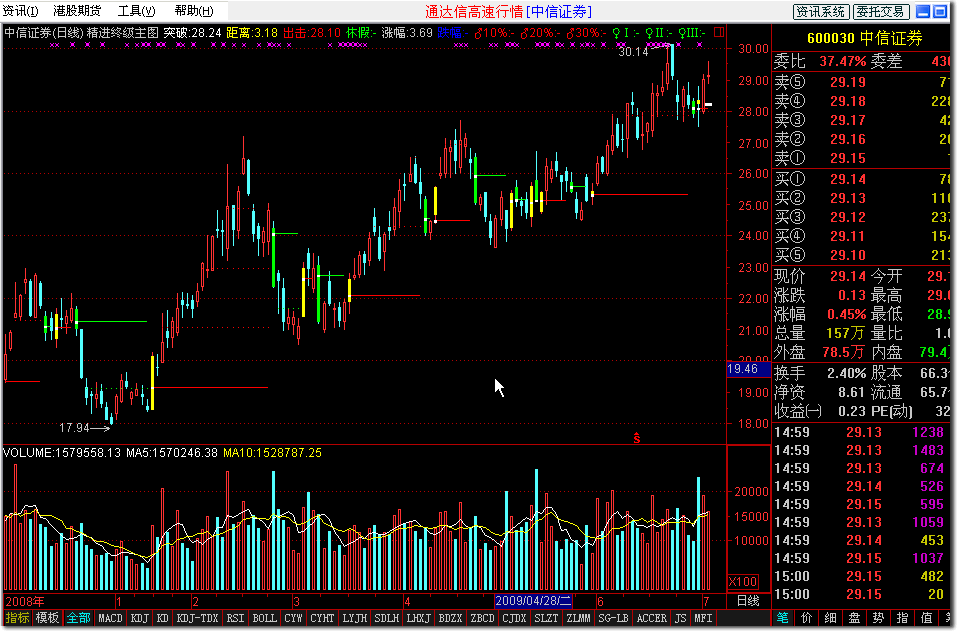The image size is (960, 633).
Task: Click the 委托交易 button
Action: [x=882, y=11]
